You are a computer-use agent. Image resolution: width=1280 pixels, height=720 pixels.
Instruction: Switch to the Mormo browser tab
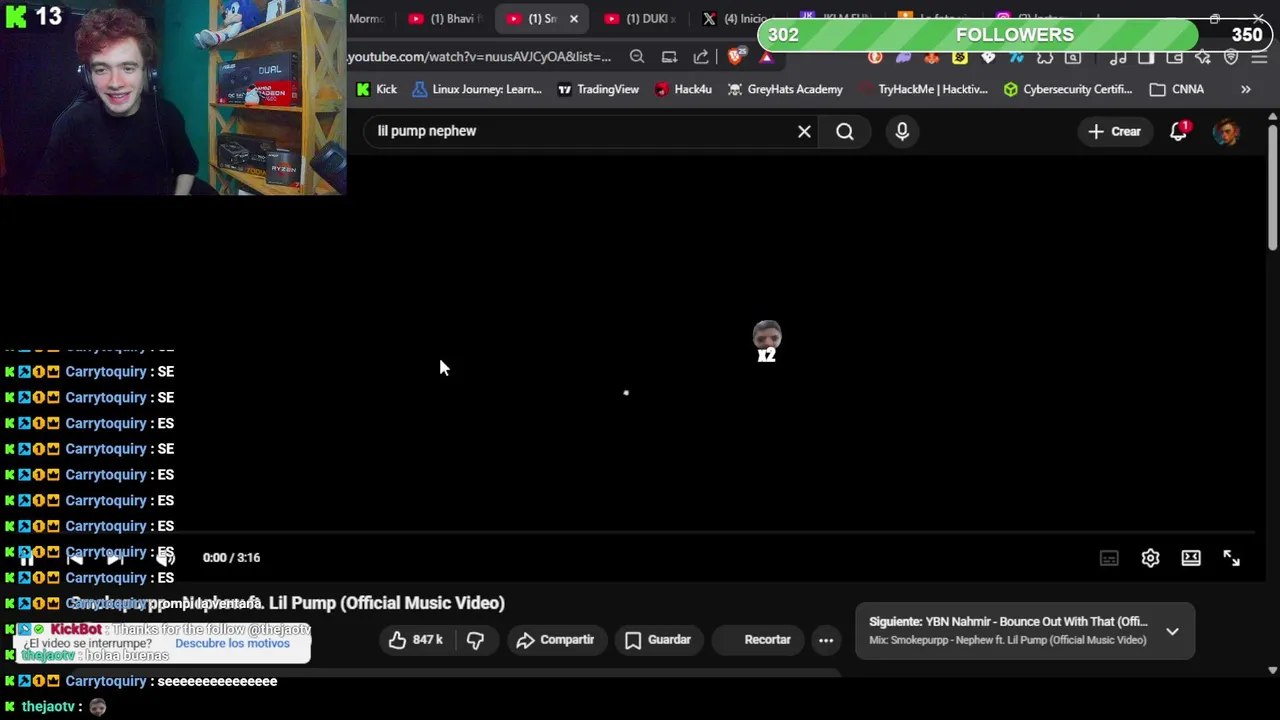pyautogui.click(x=366, y=19)
